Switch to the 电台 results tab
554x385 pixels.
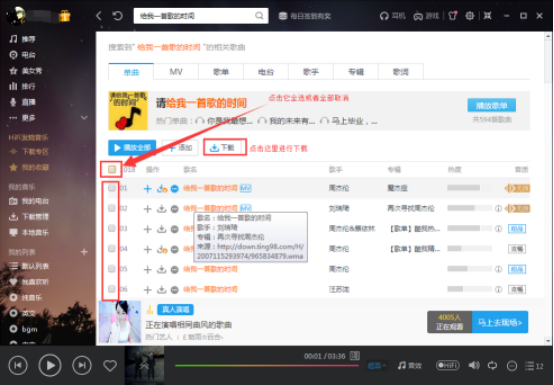pyautogui.click(x=266, y=72)
